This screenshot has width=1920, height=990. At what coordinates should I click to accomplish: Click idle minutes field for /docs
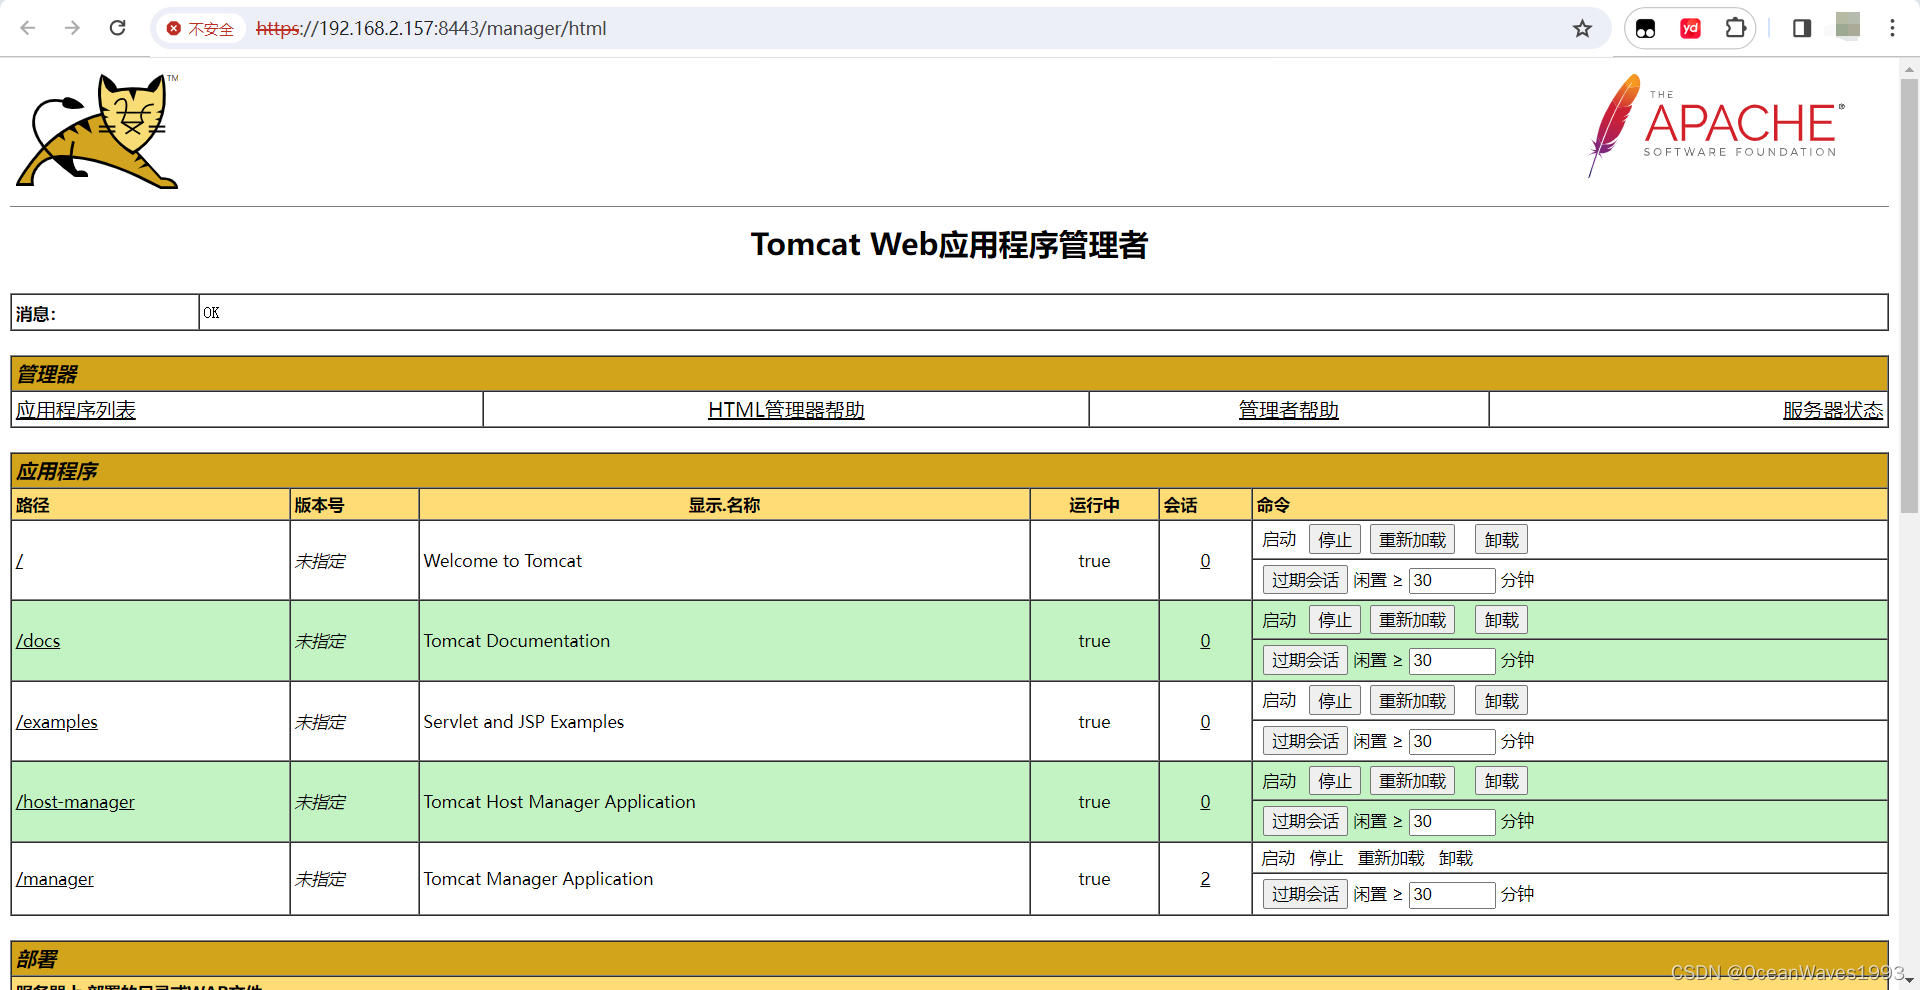1452,660
